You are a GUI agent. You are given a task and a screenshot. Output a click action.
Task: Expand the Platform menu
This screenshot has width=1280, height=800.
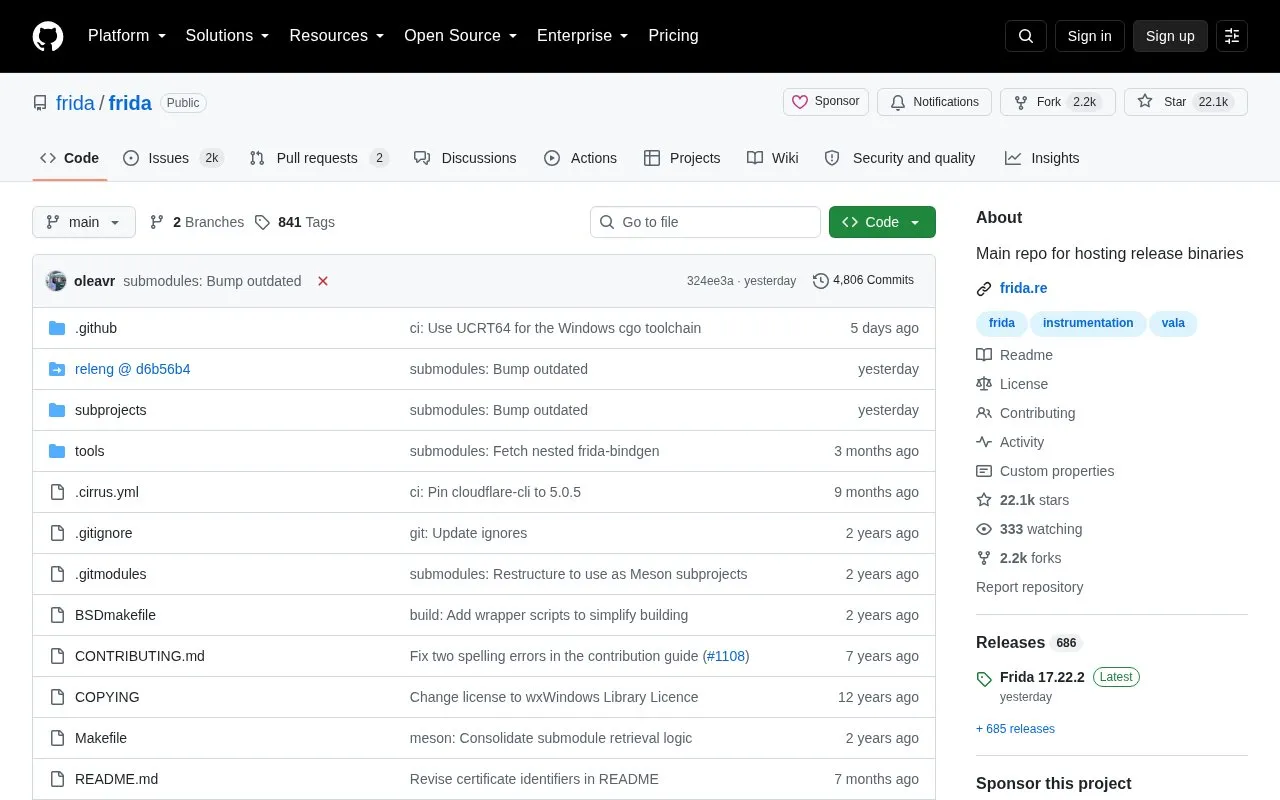click(x=127, y=36)
